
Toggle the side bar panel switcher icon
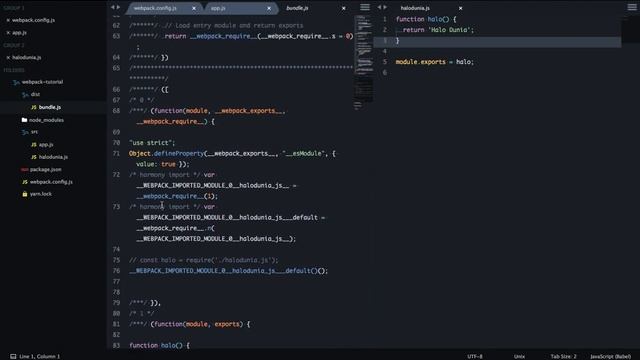click(13, 356)
